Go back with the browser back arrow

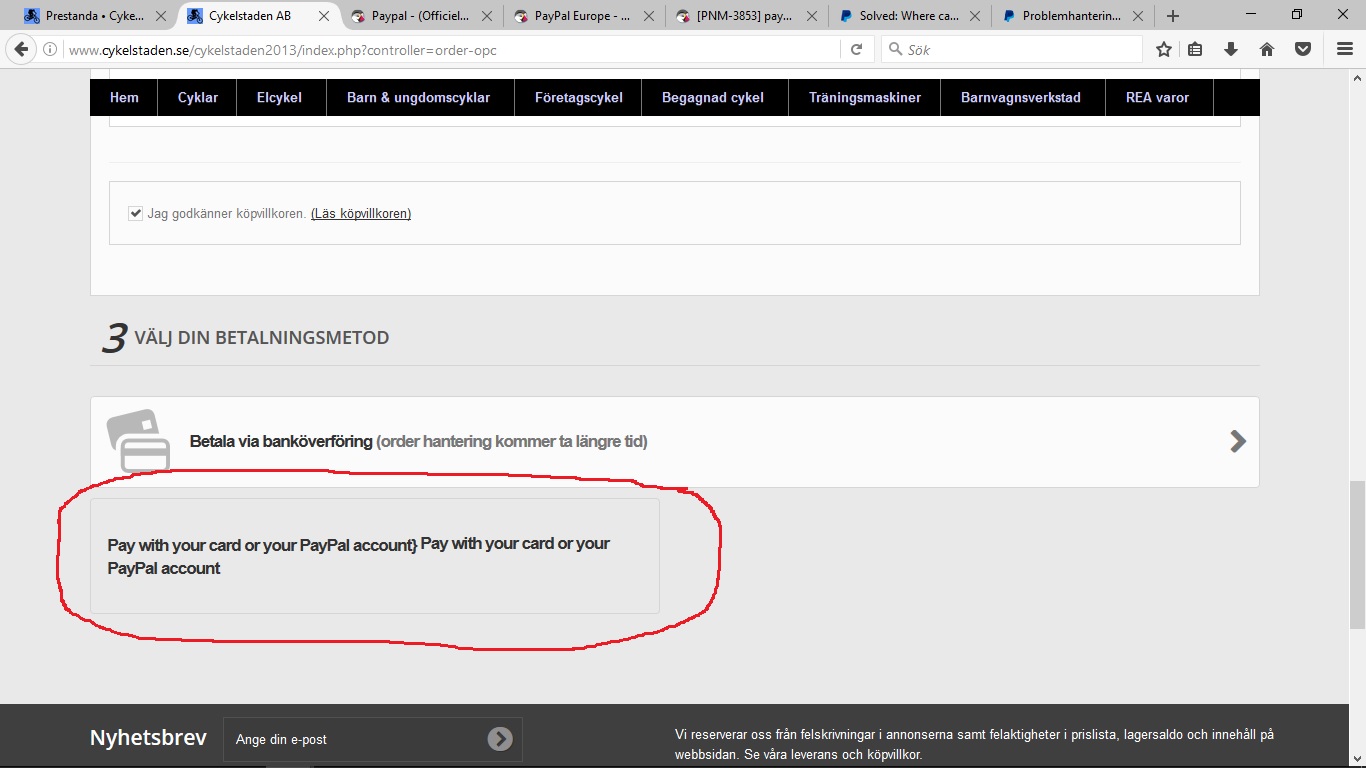(21, 49)
